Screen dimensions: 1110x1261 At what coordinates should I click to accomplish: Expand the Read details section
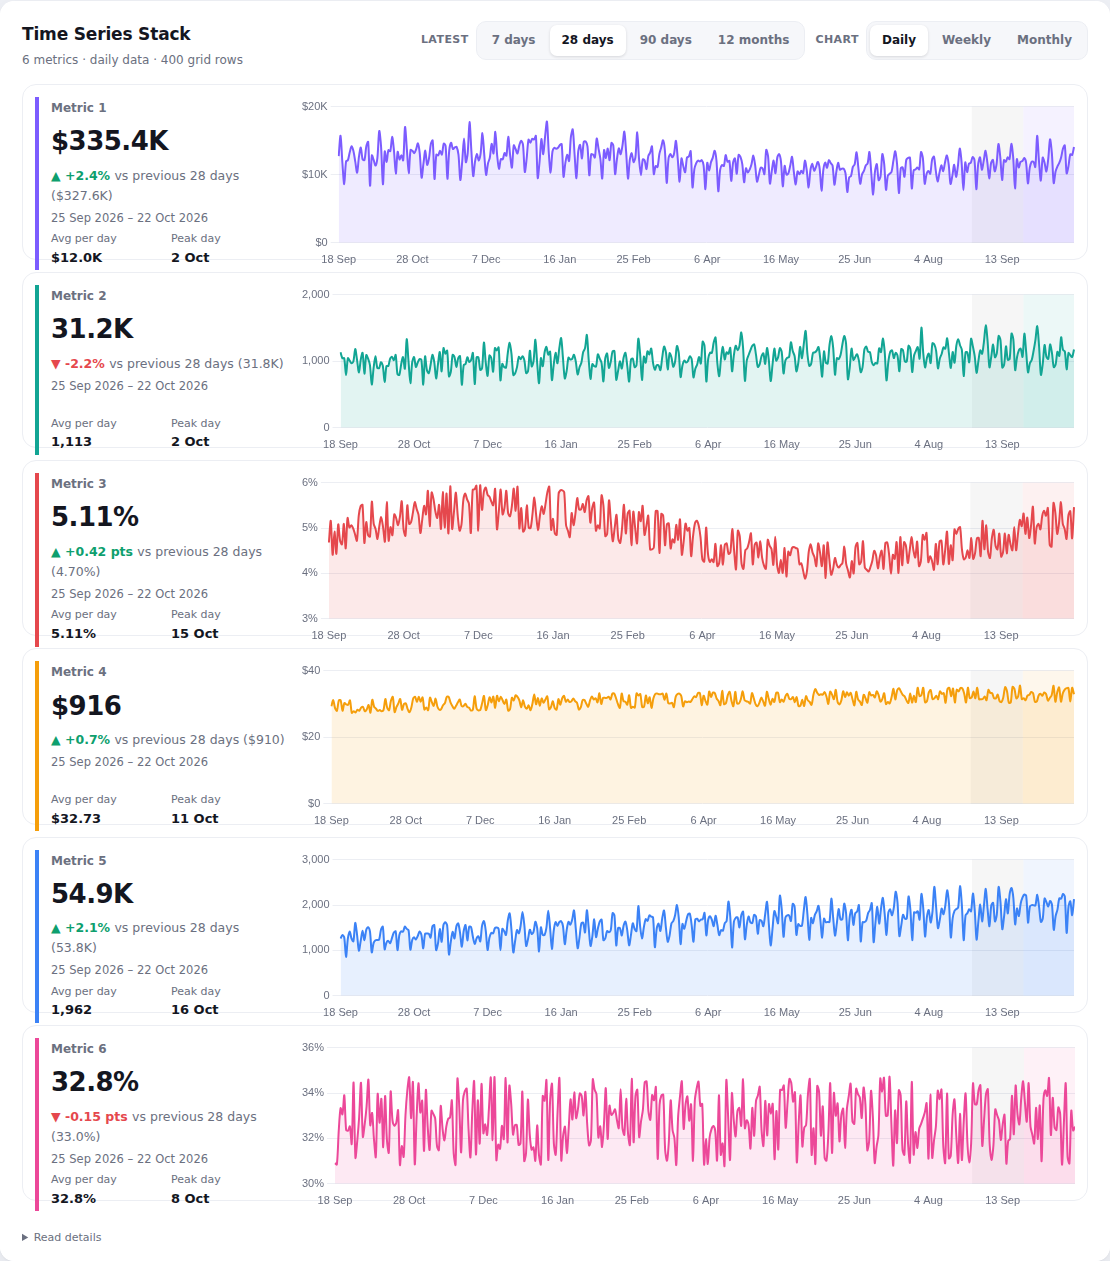click(x=62, y=1237)
